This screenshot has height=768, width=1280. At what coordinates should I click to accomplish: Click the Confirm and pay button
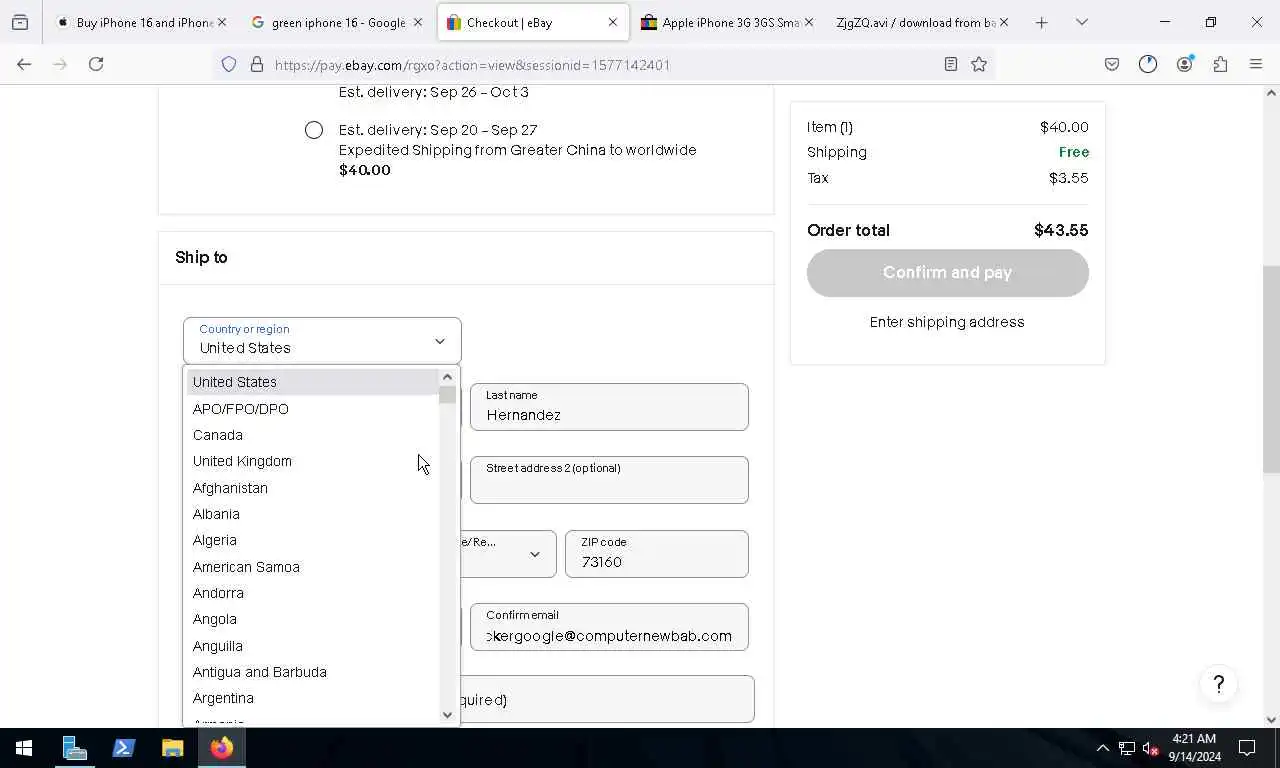(x=947, y=273)
